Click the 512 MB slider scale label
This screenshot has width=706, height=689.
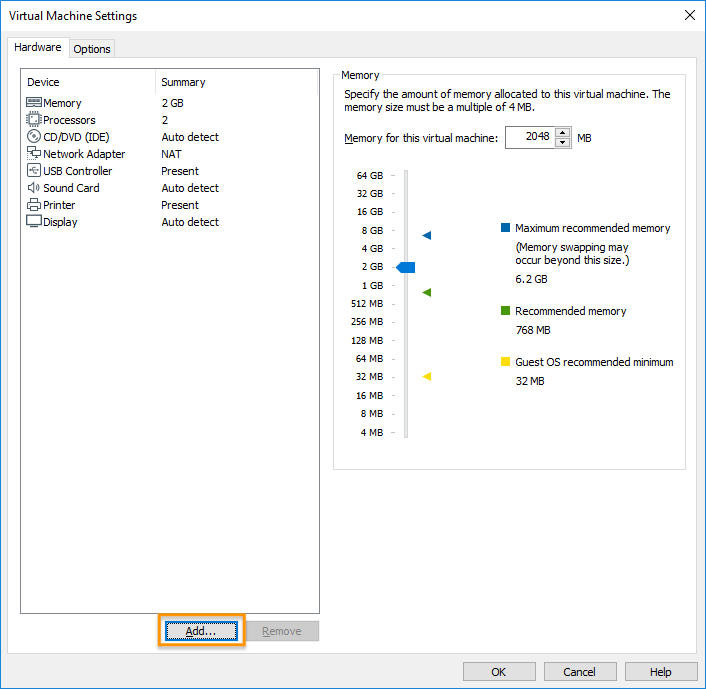coord(367,304)
